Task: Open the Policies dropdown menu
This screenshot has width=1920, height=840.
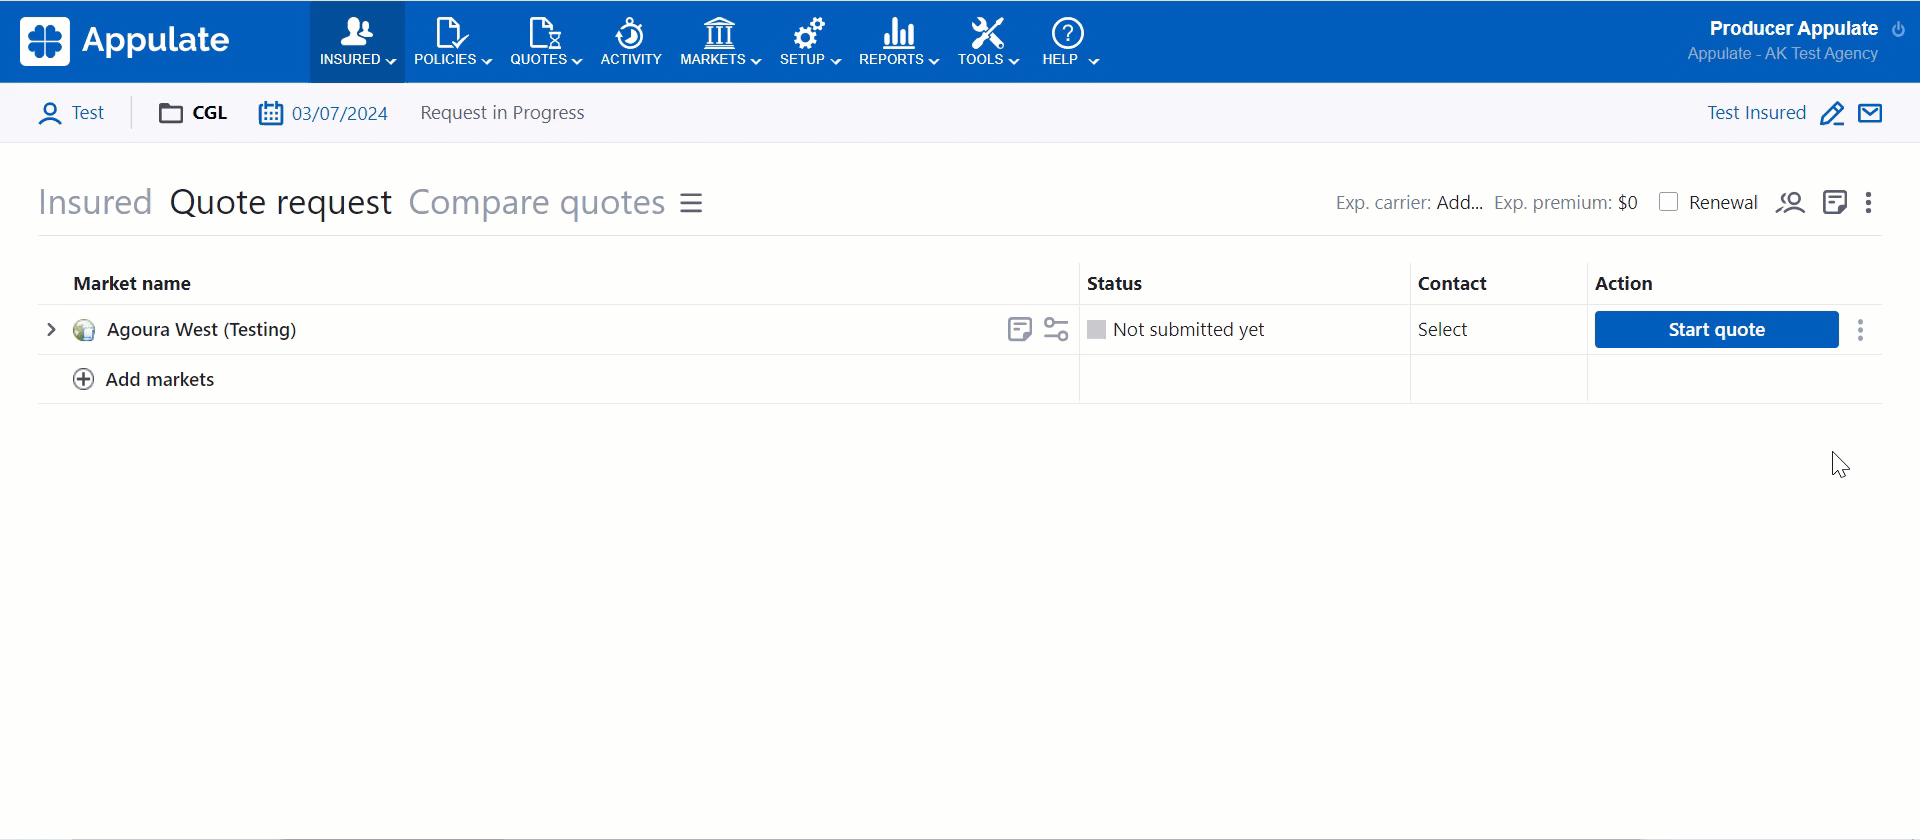Action: [452, 41]
